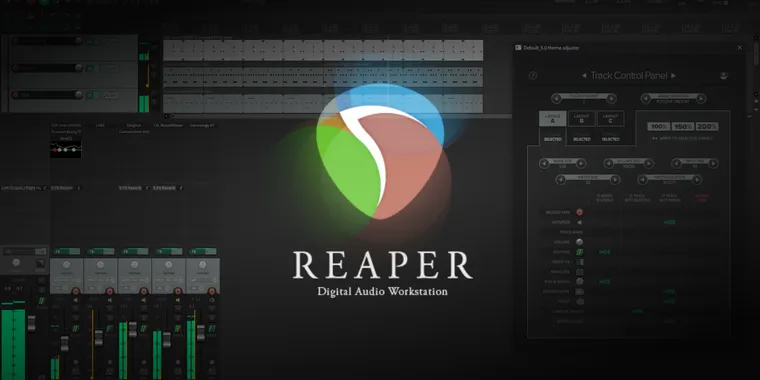Select the top MIDI item in the arrange view
This screenshot has width=760, height=380.
[x=323, y=50]
